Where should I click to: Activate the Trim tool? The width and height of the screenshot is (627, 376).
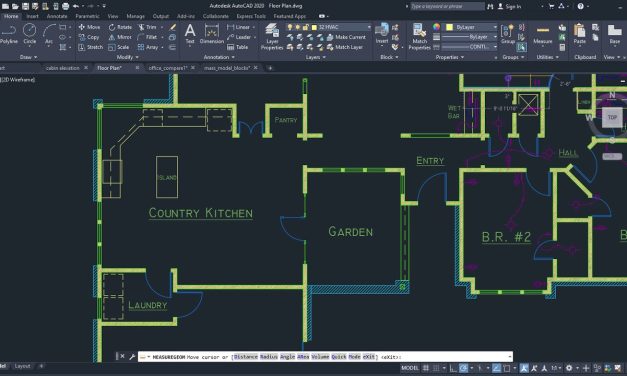147,27
